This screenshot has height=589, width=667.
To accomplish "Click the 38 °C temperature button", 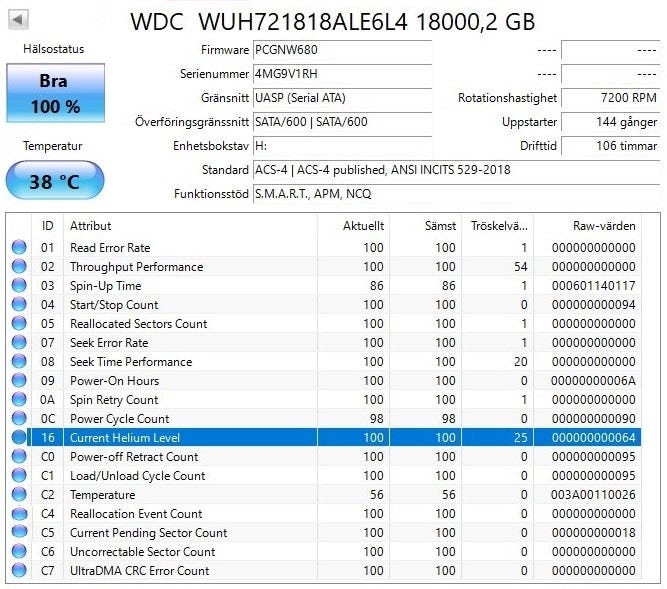I will pos(55,180).
